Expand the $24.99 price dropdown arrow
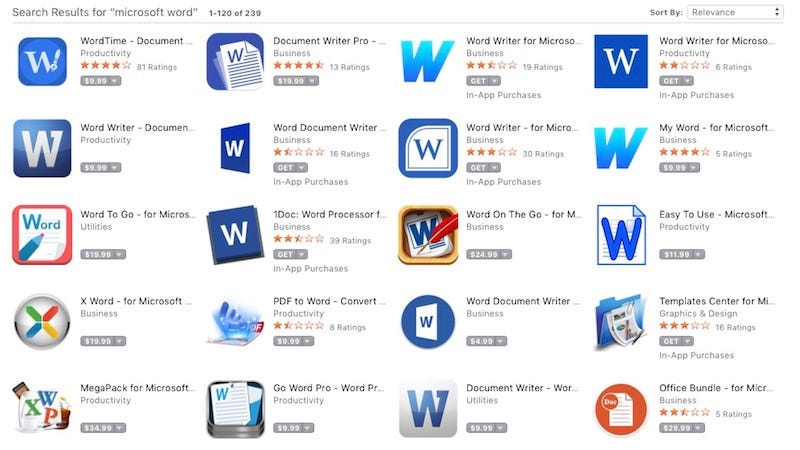This screenshot has height=450, width=800. click(505, 255)
